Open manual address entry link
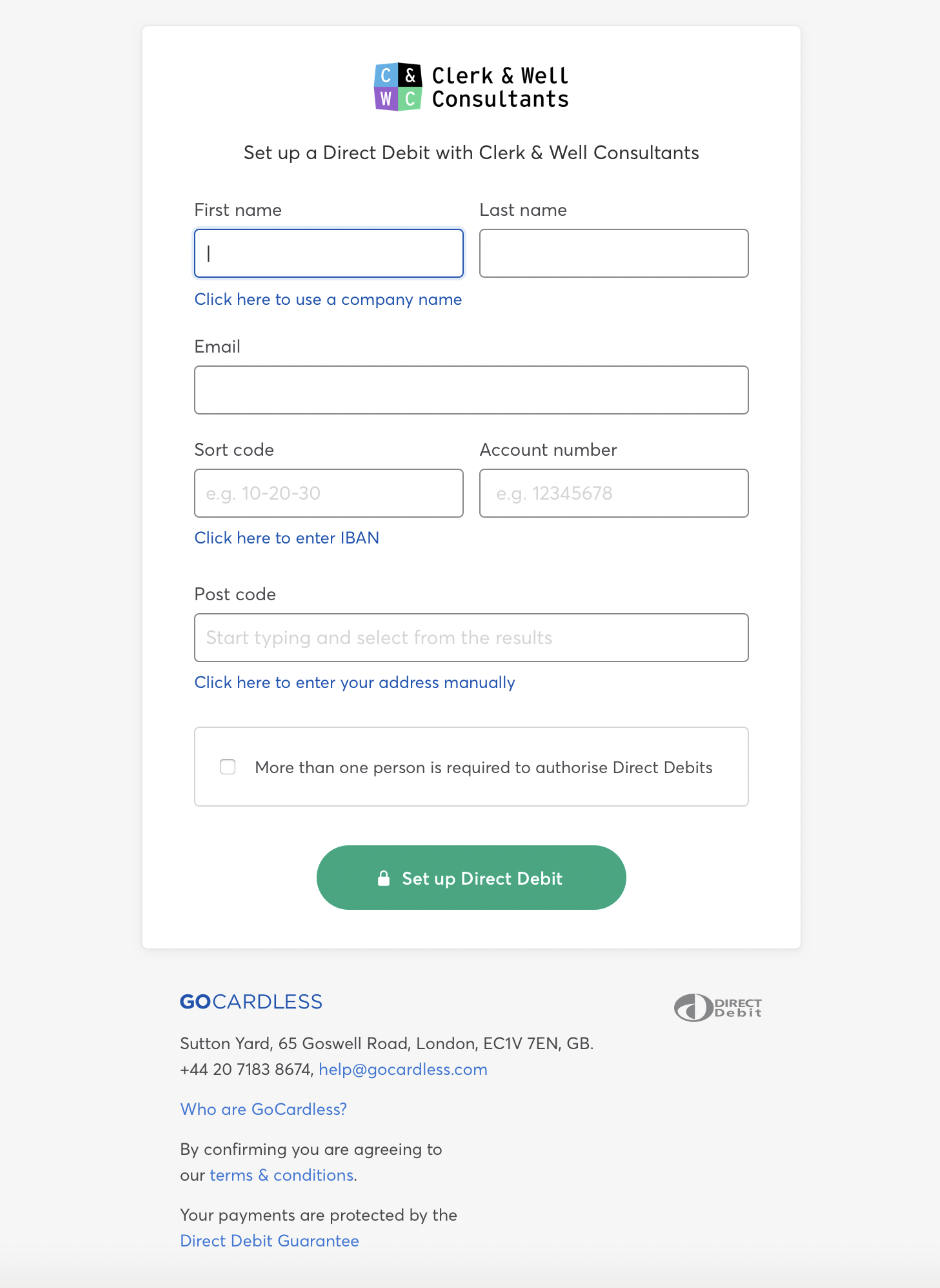The height and width of the screenshot is (1288, 940). [355, 682]
